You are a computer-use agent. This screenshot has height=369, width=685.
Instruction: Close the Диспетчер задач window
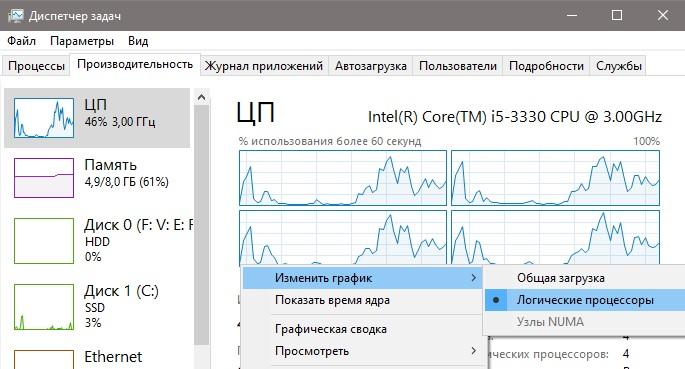click(x=663, y=16)
